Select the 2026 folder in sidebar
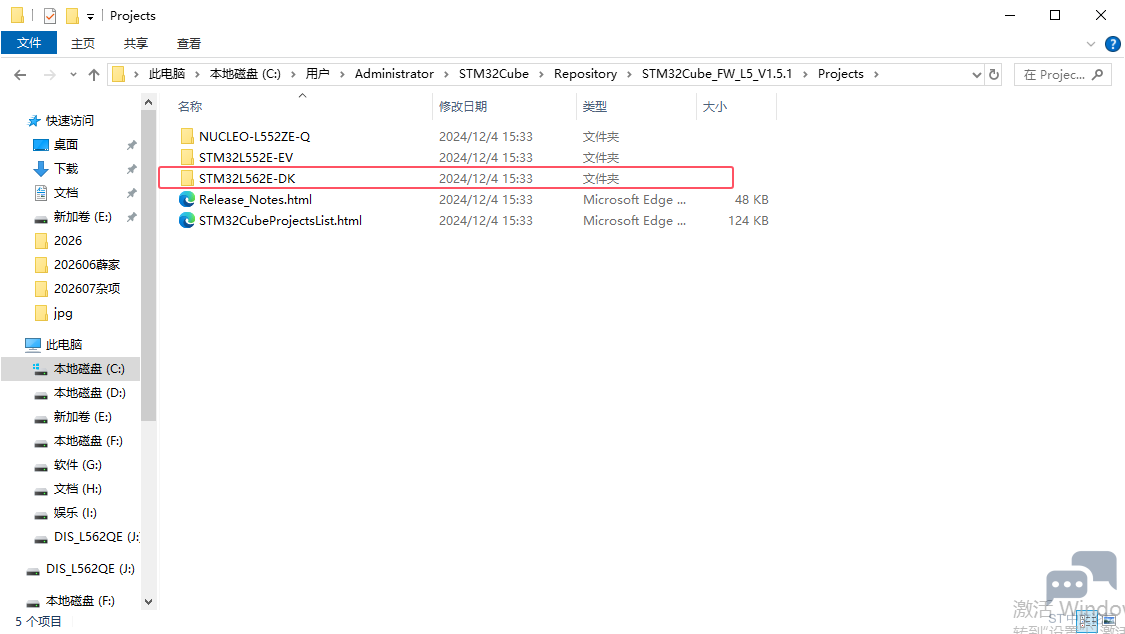Viewport: 1125px width, 634px height. (68, 241)
